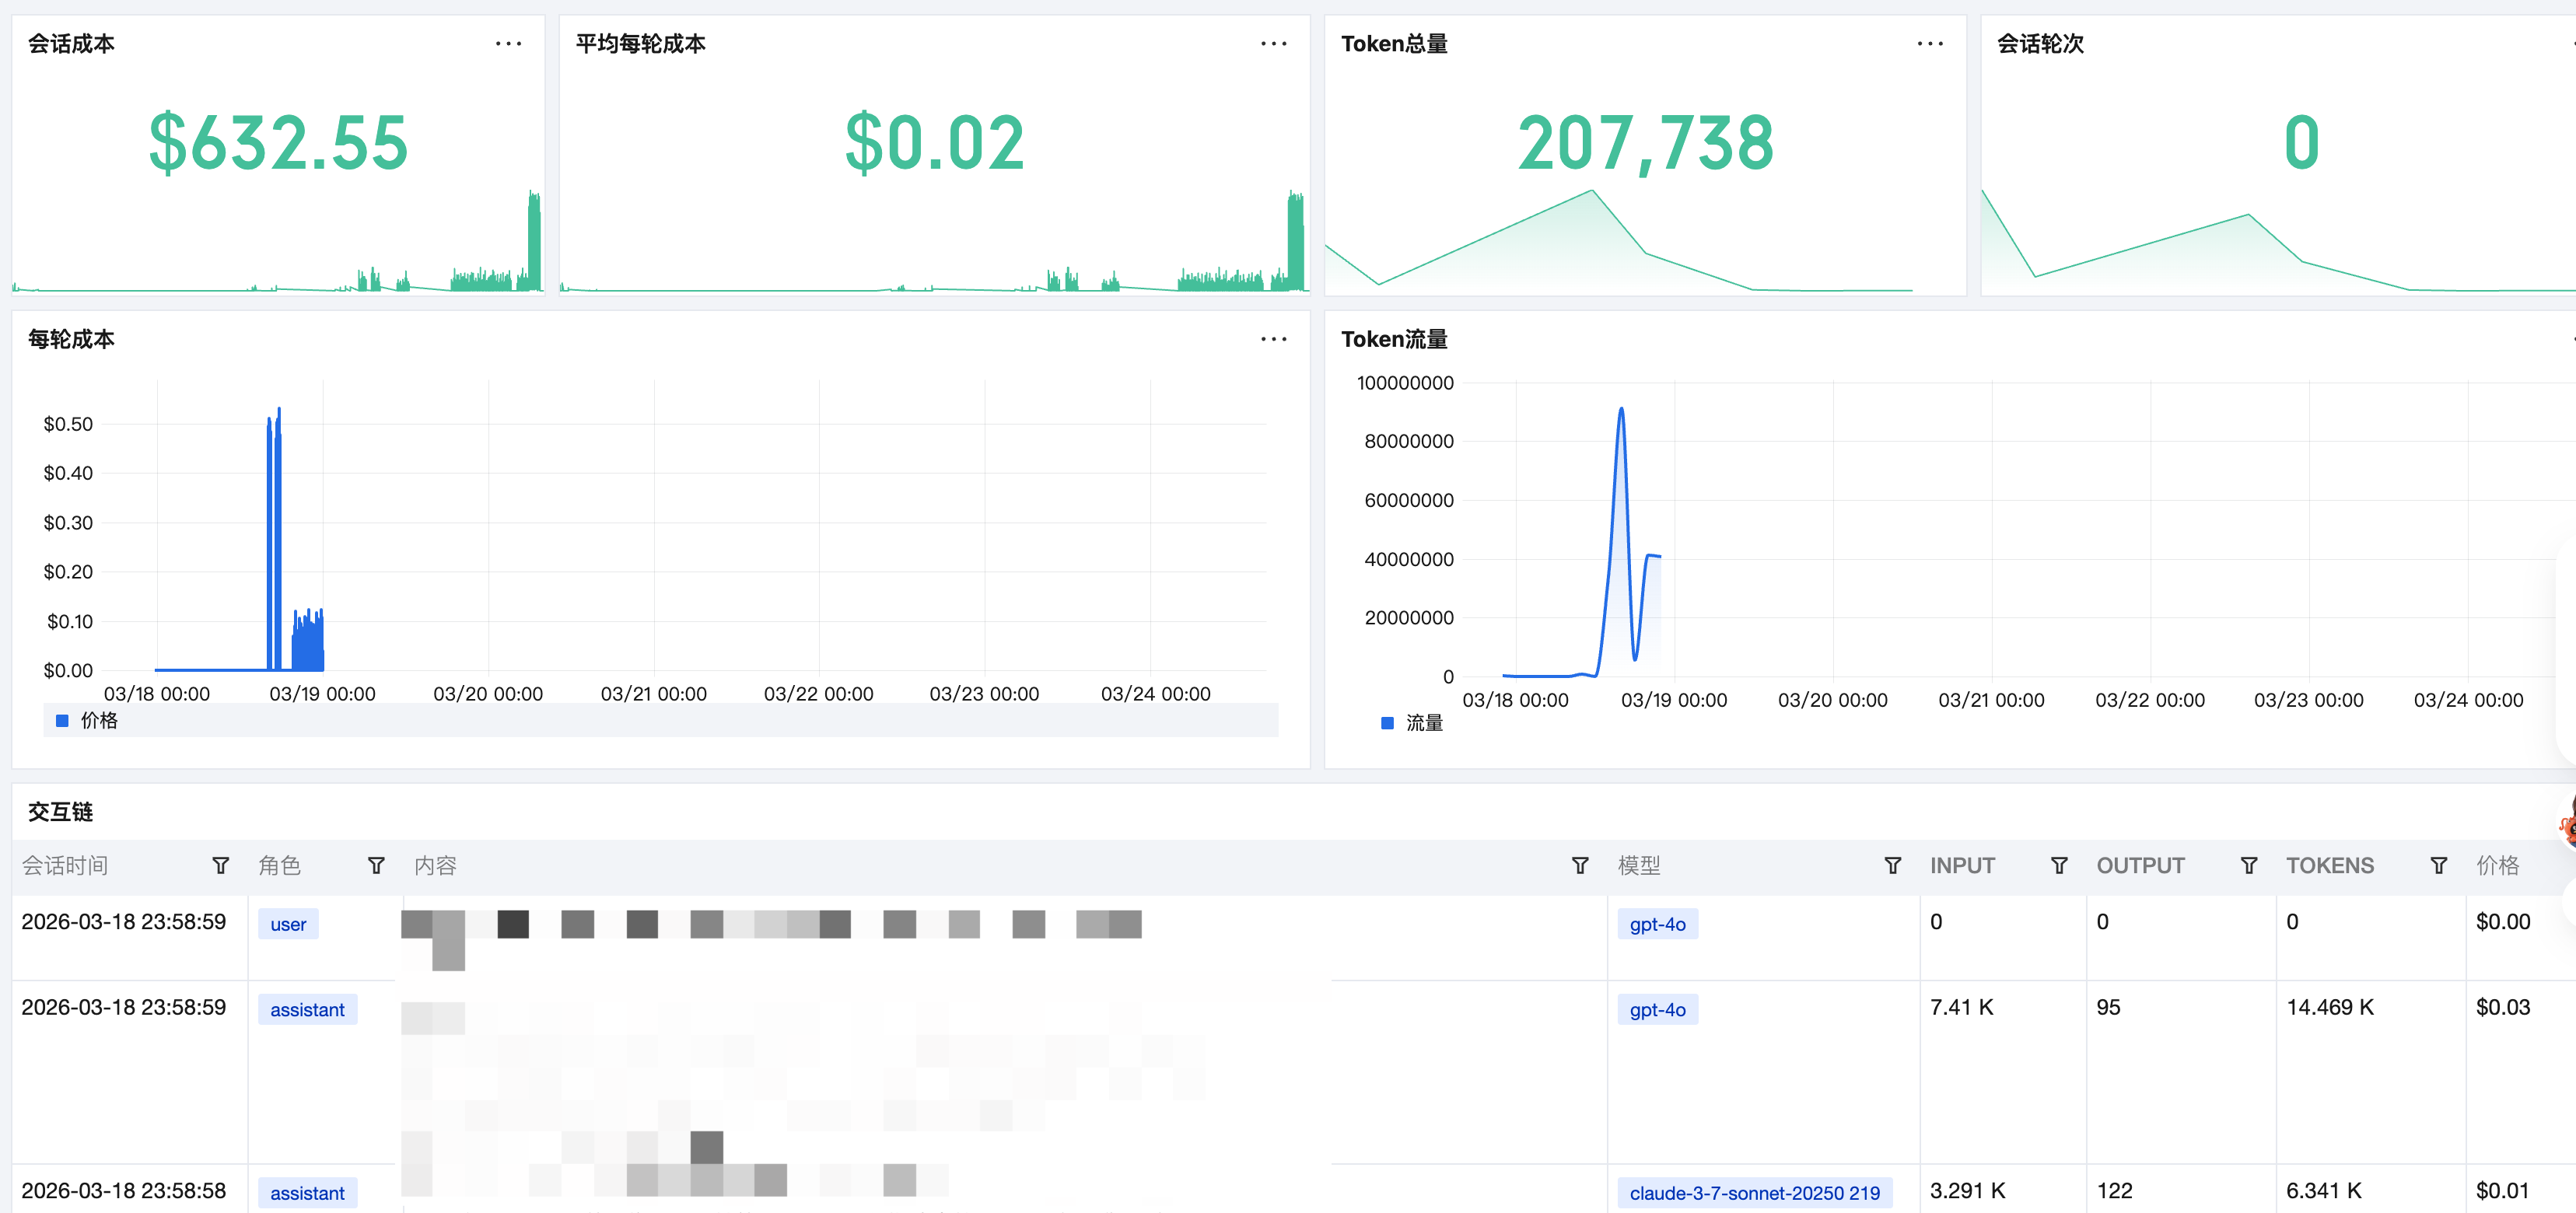Screen dimensions: 2576x1213
Task: Click the filter icon on TOKENS column
Action: click(x=2439, y=866)
